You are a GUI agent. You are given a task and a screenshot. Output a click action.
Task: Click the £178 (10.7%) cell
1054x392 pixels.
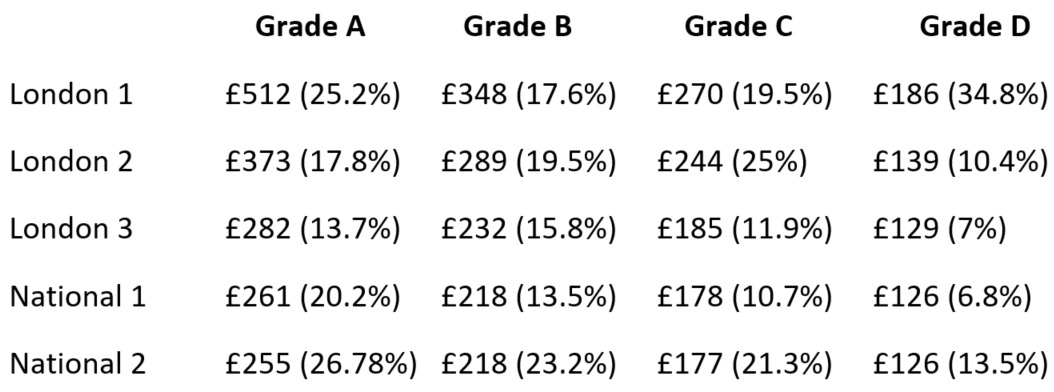(x=744, y=297)
